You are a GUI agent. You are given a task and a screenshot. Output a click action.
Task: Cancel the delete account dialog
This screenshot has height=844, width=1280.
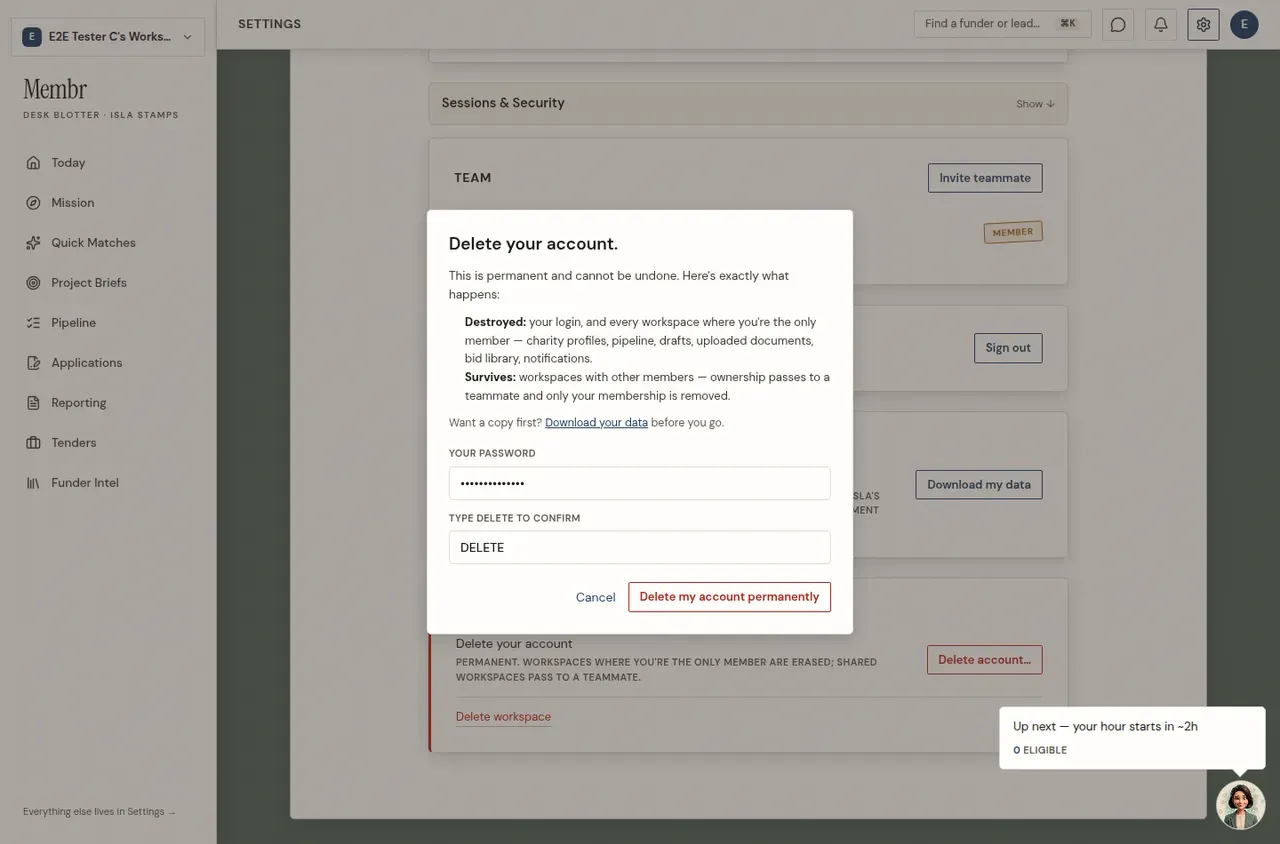(x=595, y=597)
